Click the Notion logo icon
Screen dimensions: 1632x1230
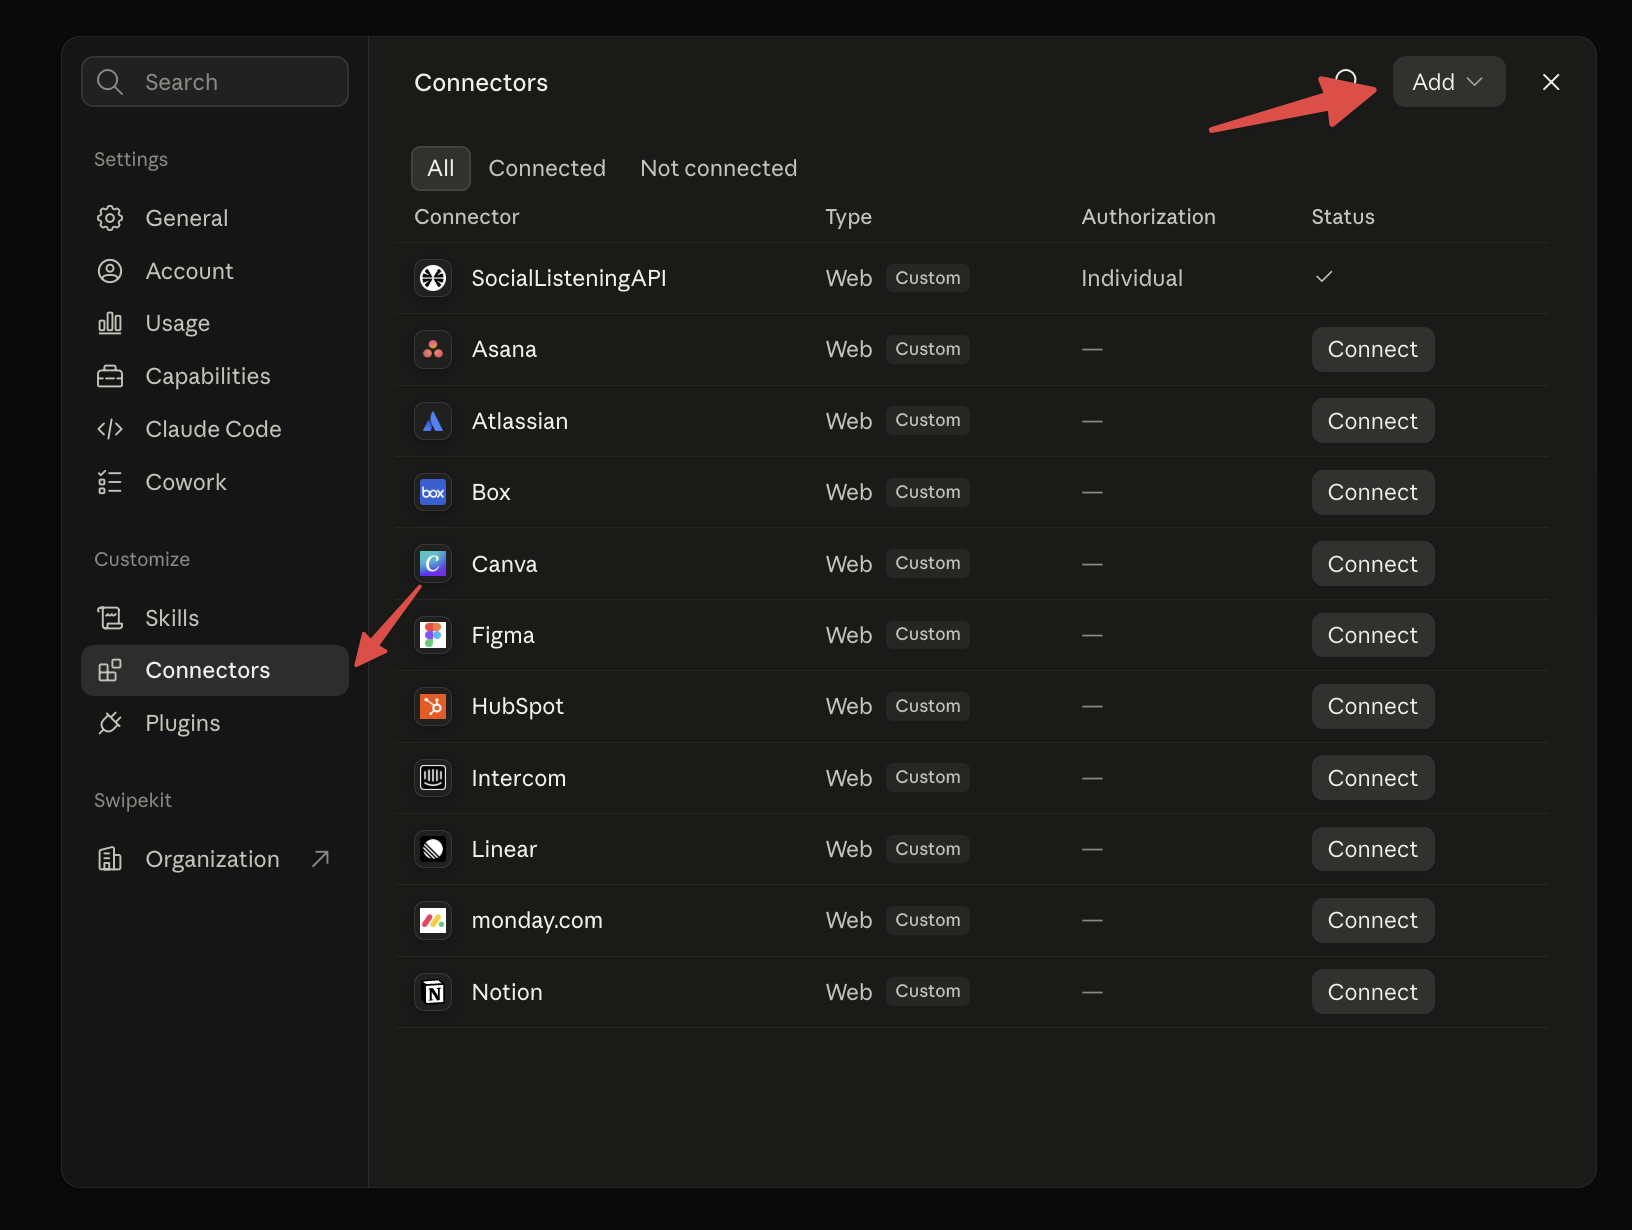pos(433,992)
